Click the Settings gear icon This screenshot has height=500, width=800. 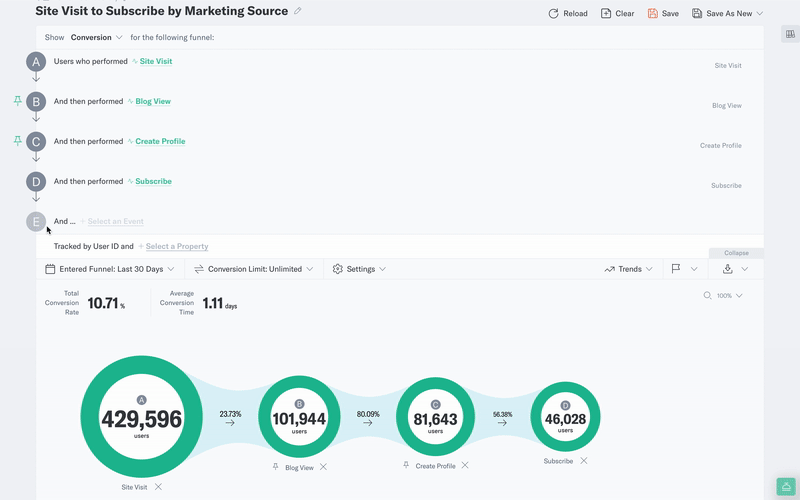[337, 269]
